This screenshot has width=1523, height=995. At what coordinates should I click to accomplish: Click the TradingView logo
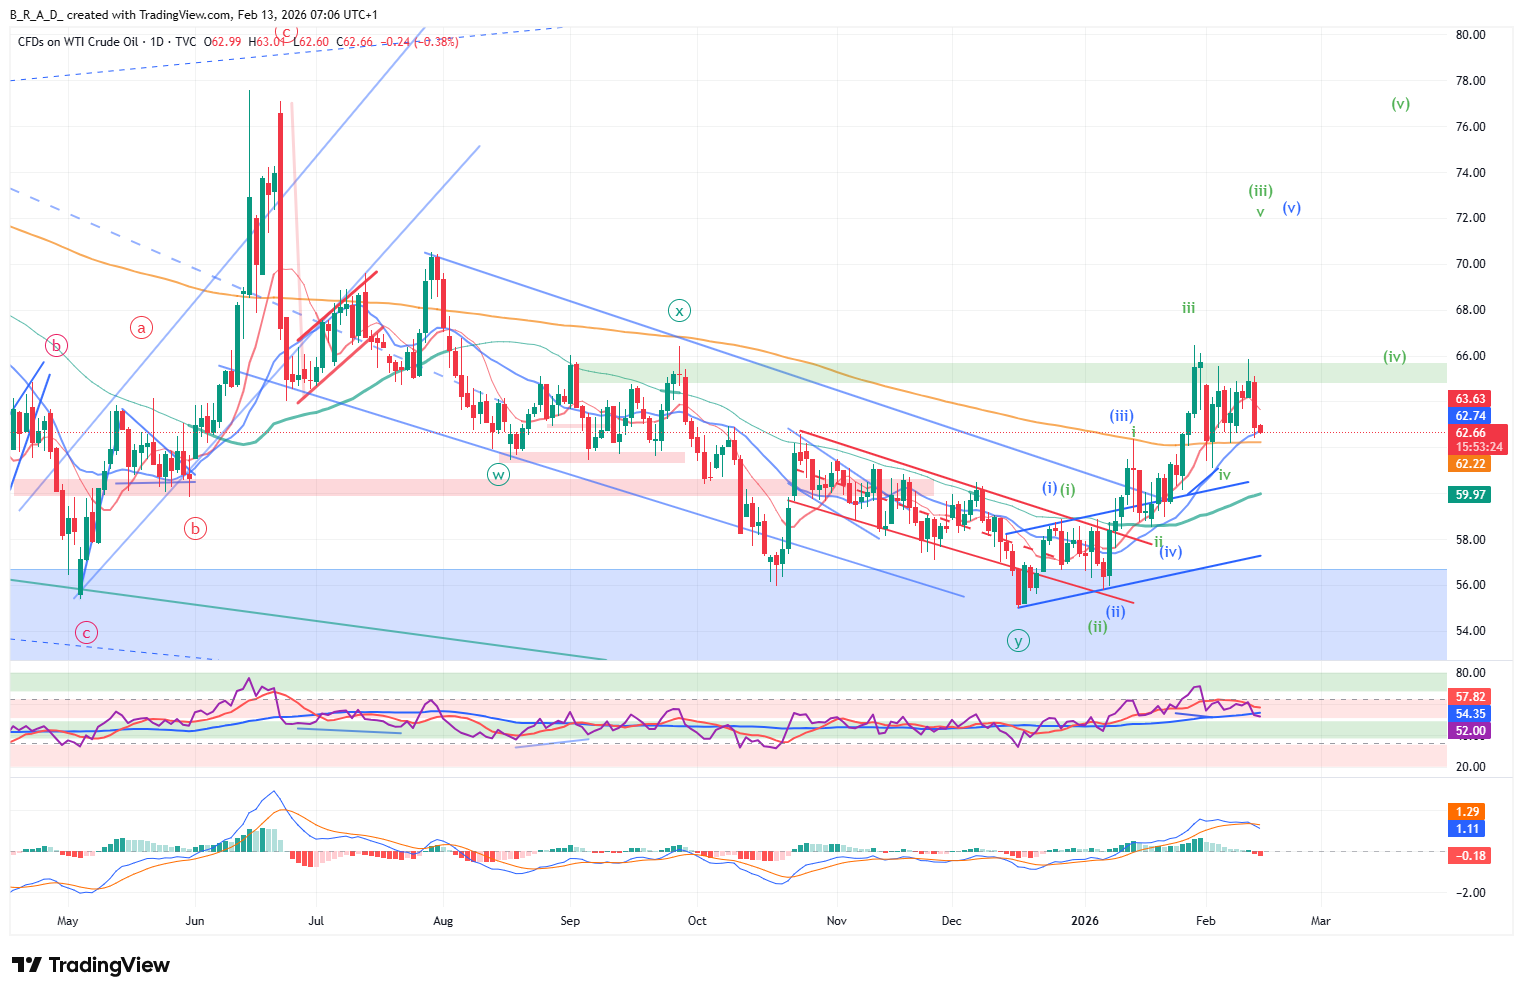tap(91, 965)
